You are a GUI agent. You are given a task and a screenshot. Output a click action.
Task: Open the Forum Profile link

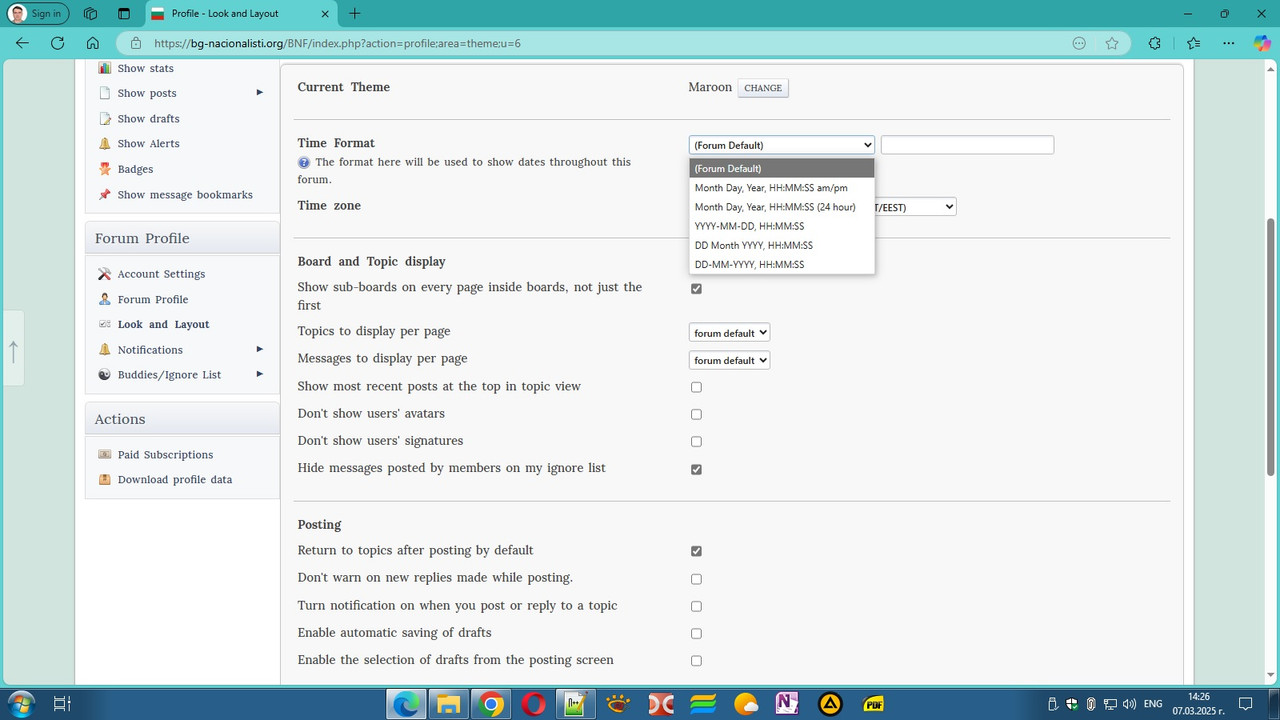pyautogui.click(x=153, y=299)
